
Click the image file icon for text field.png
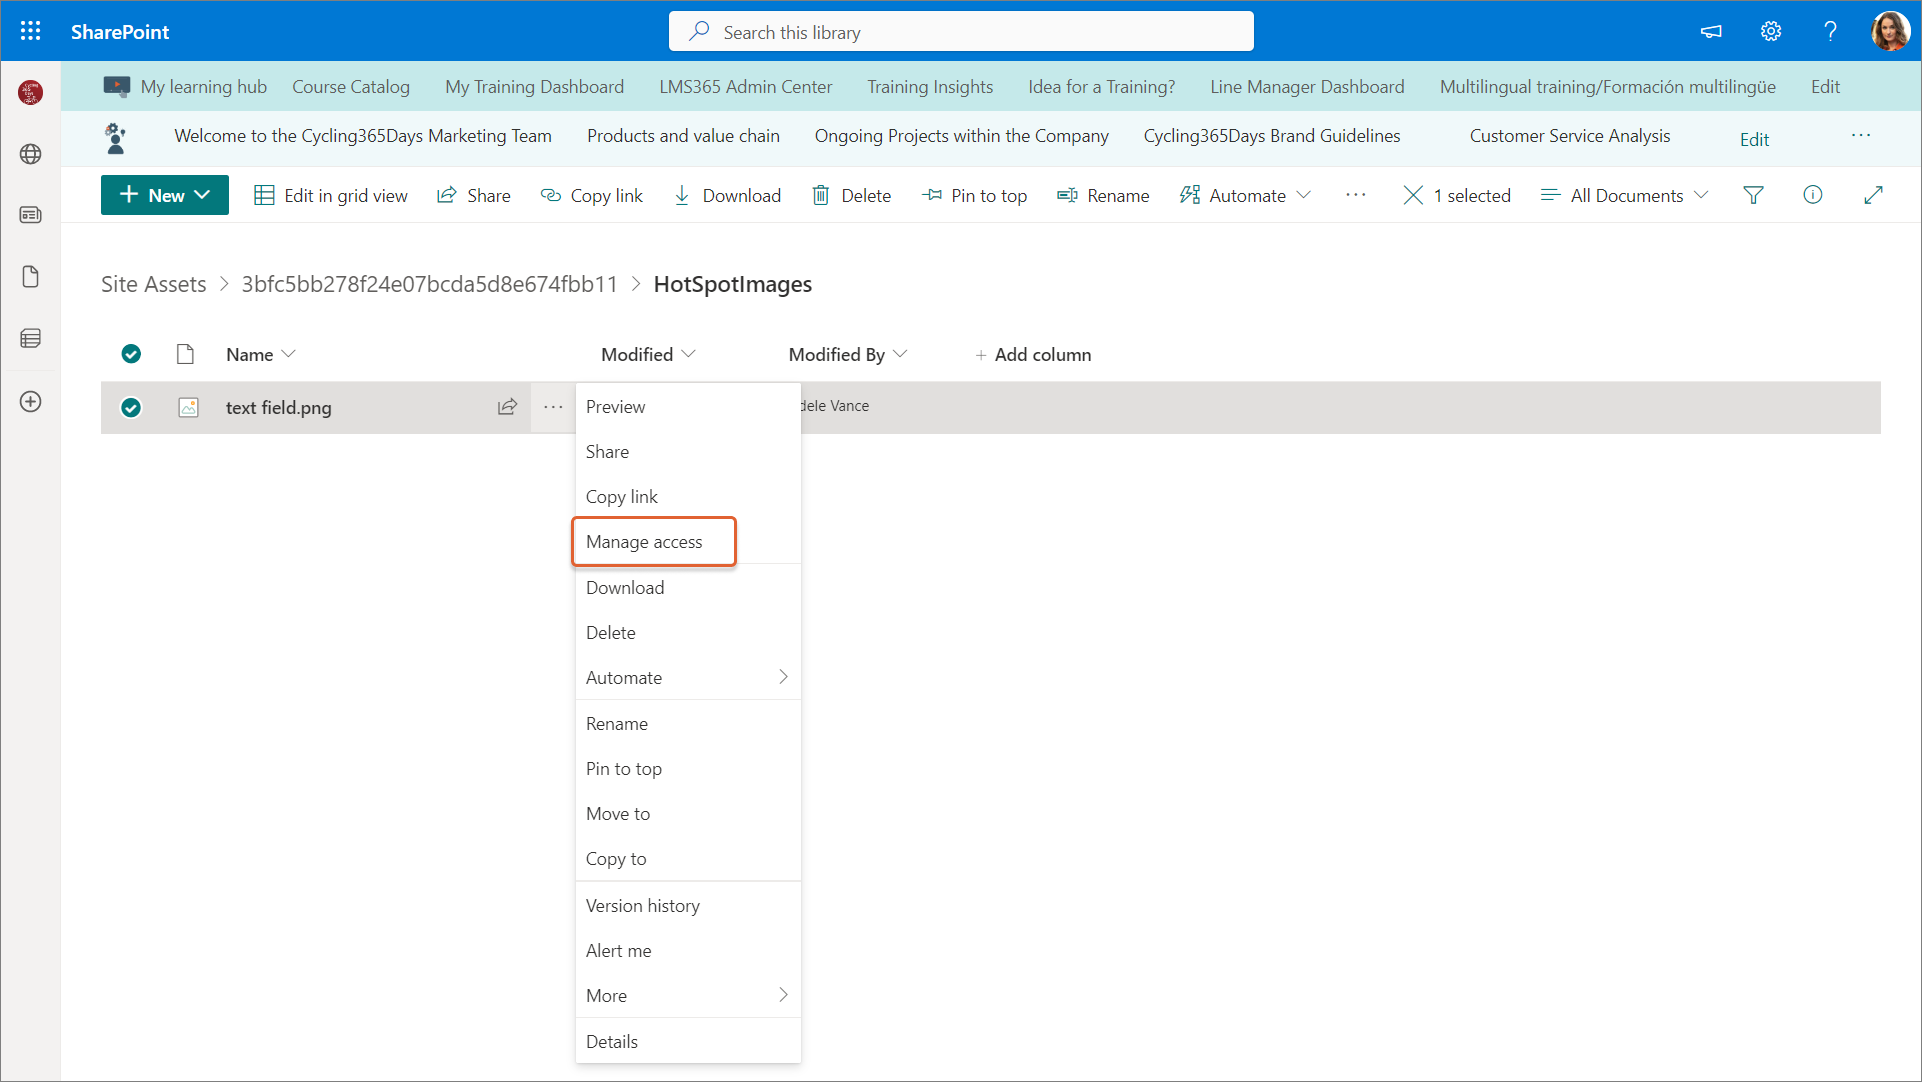pos(188,407)
